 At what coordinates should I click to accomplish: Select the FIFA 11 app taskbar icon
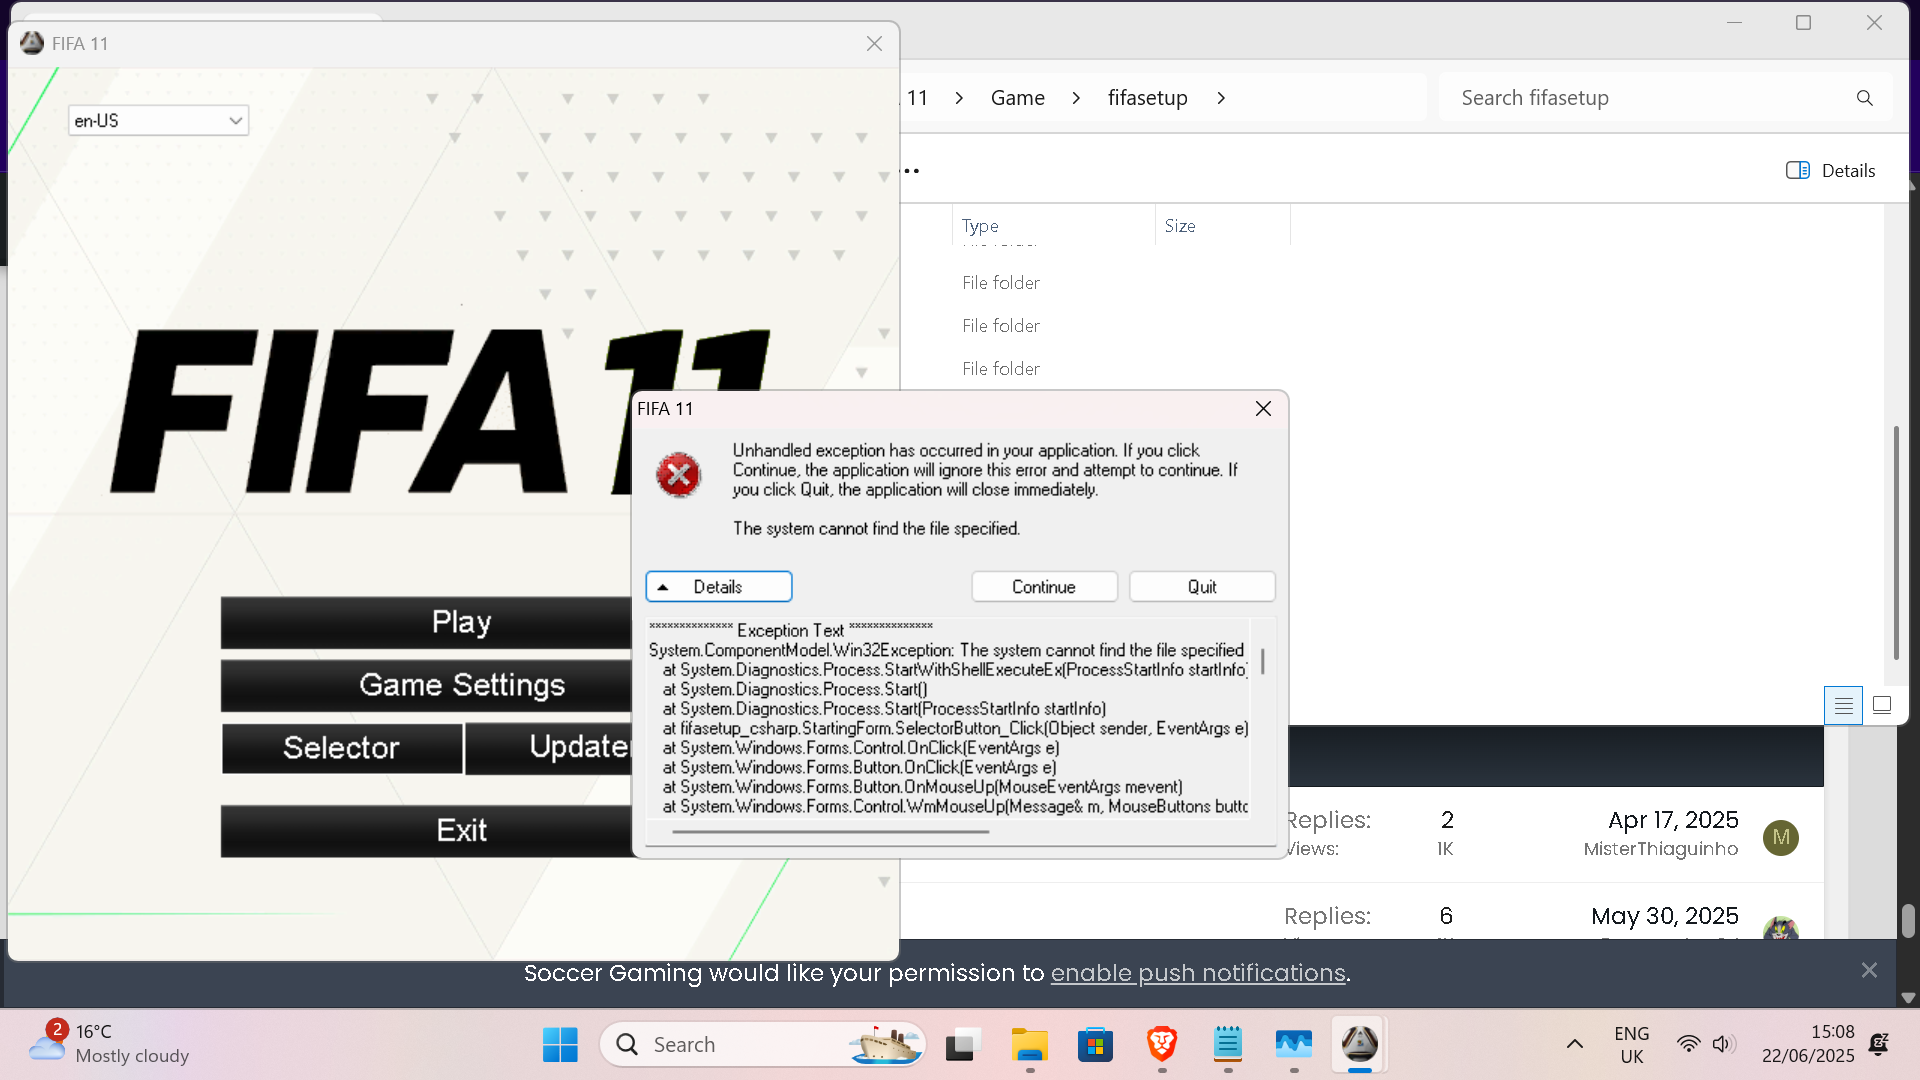click(x=1359, y=1045)
